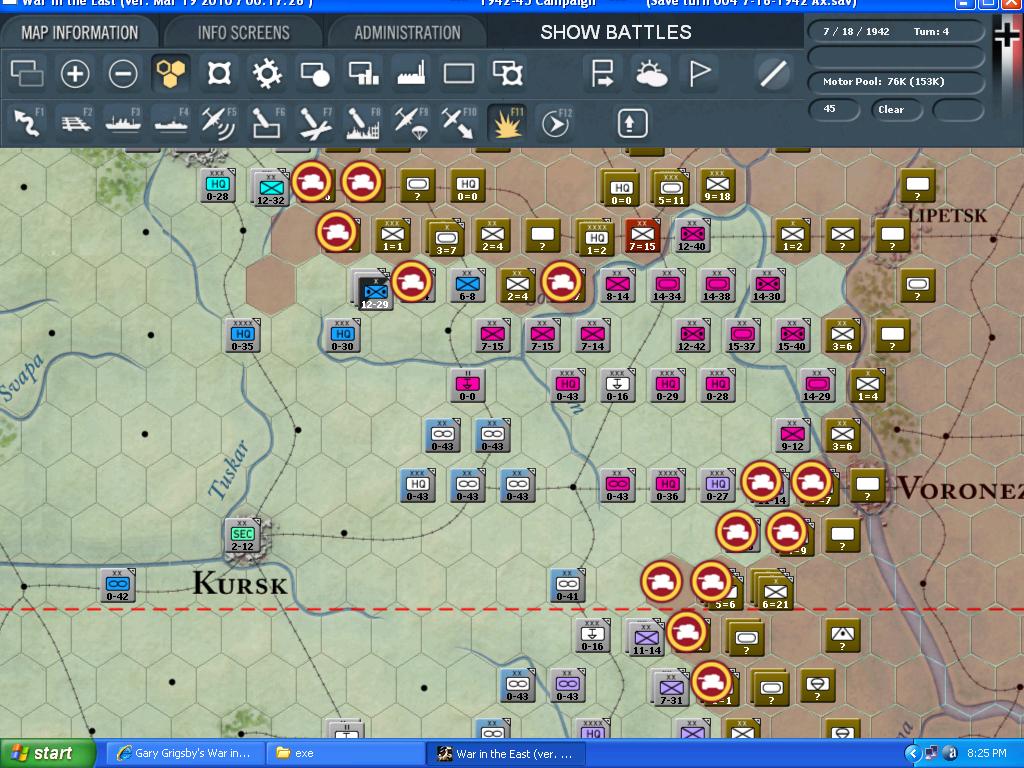Select the red 7=15 Soviet unit
The image size is (1024, 768).
click(642, 236)
